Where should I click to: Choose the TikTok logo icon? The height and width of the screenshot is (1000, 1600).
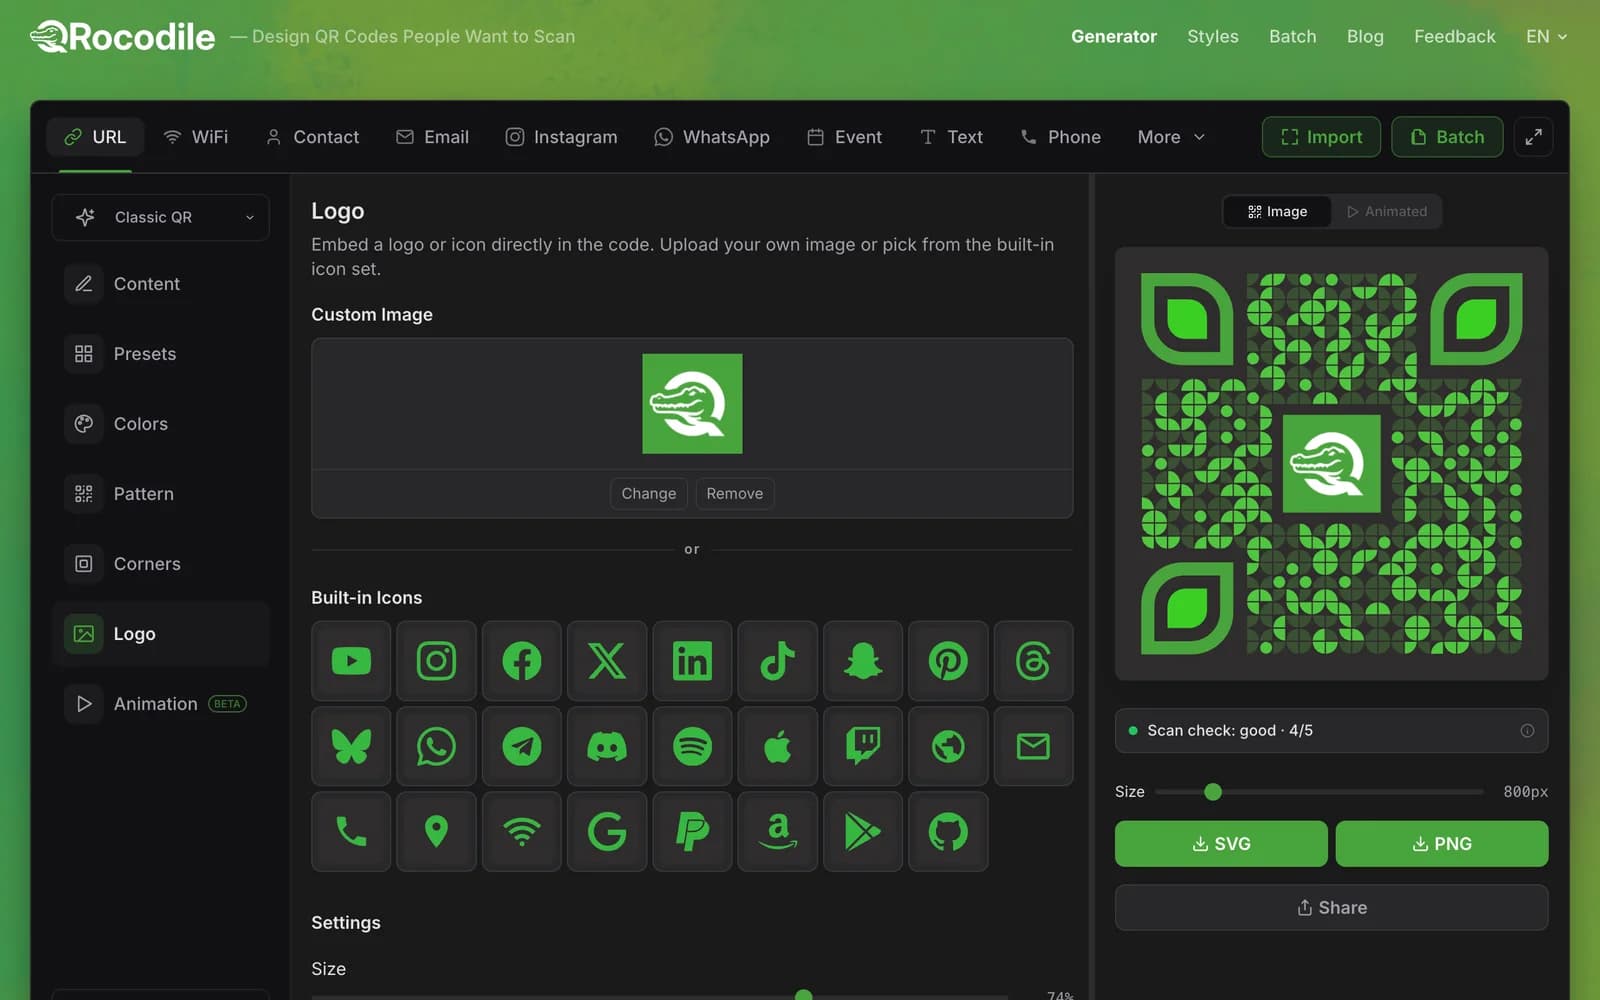point(777,661)
